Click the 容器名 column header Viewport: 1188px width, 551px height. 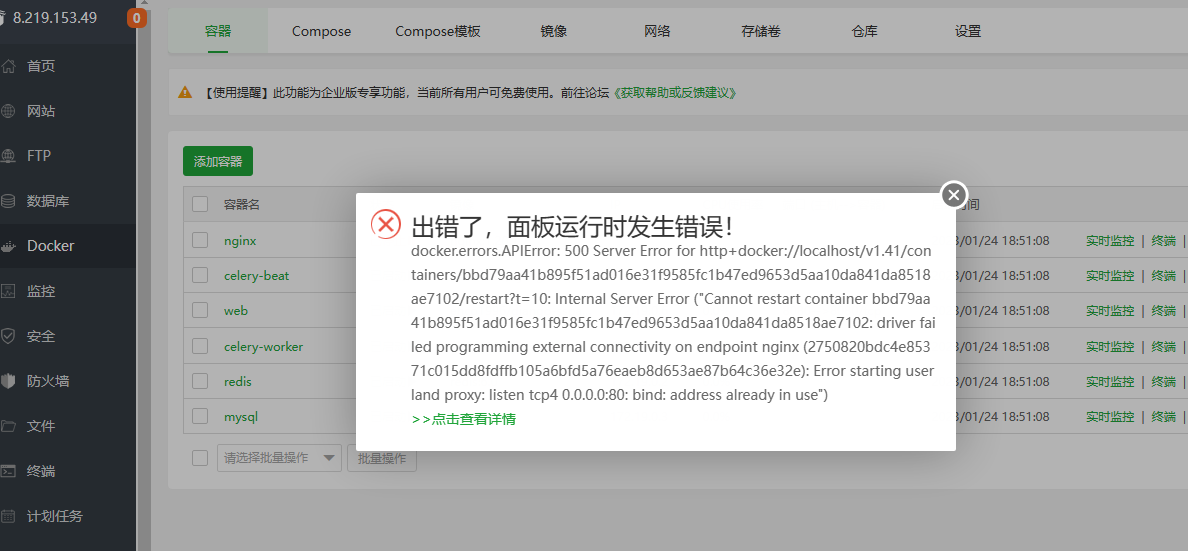tap(242, 205)
